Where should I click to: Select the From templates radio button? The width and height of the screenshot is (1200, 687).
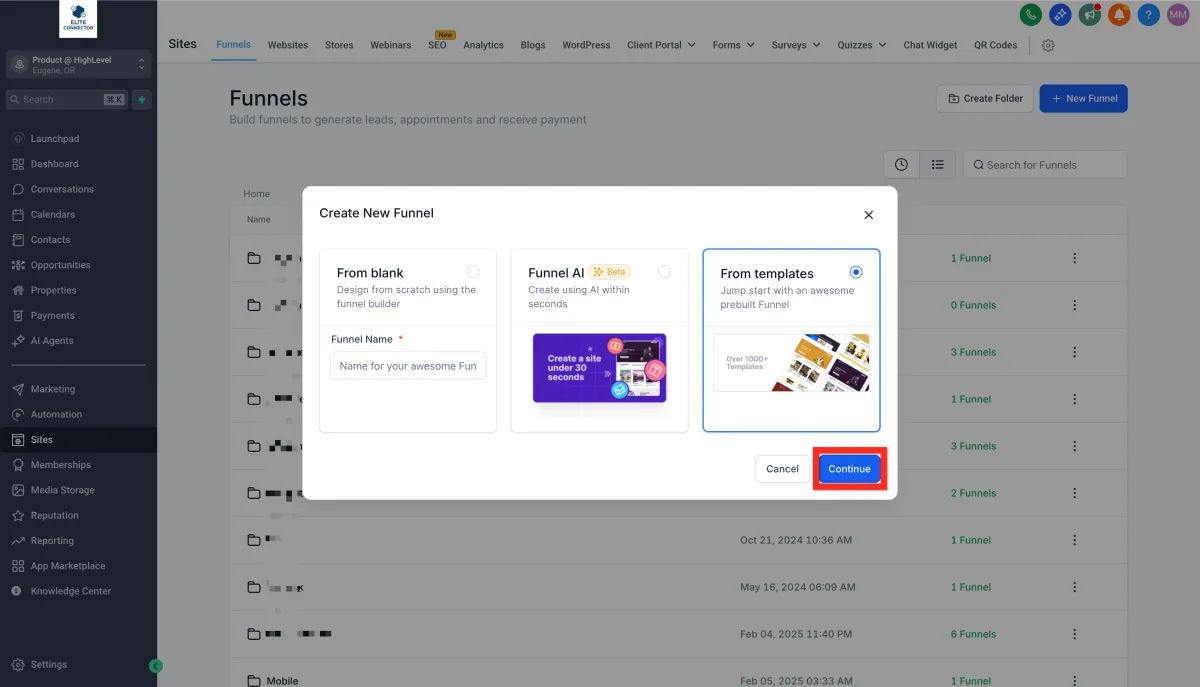click(x=856, y=272)
